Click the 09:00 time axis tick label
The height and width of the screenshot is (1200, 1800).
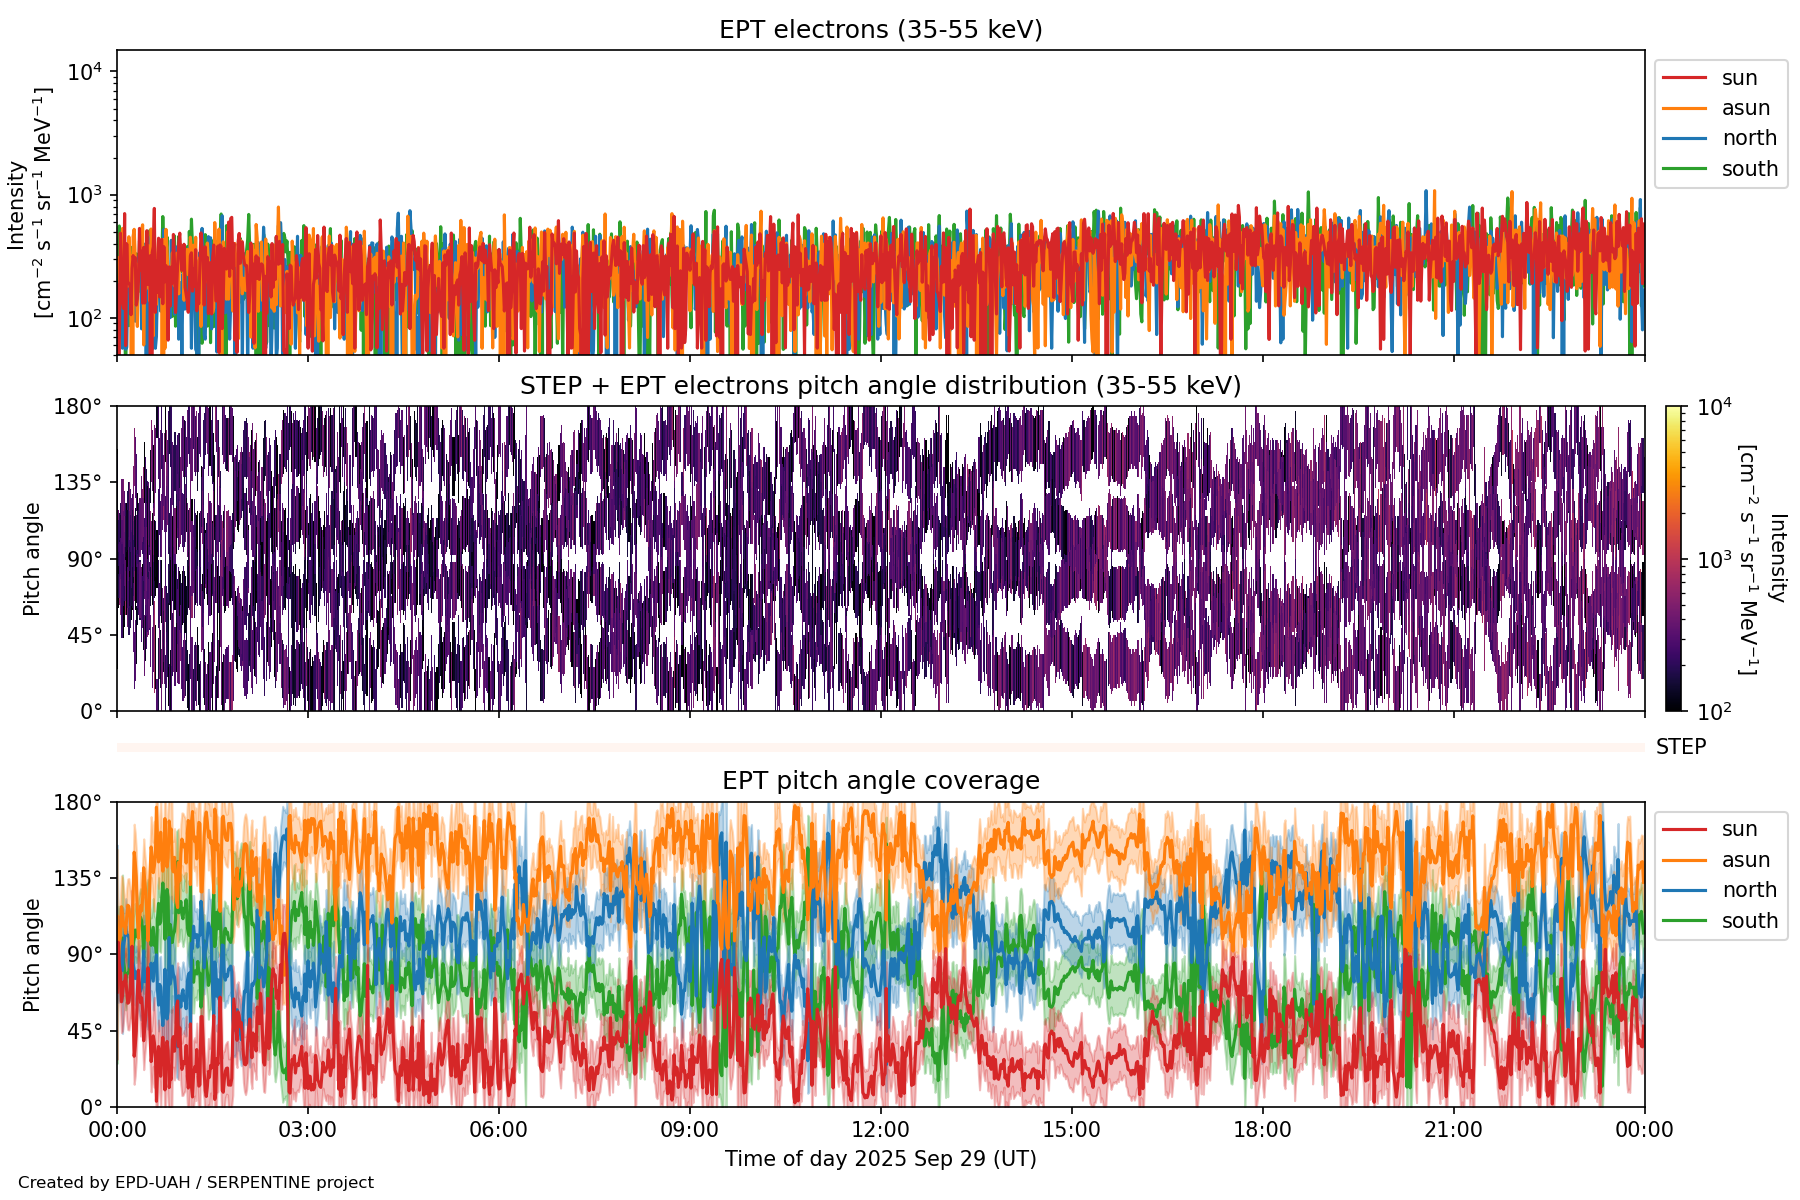tap(689, 1130)
